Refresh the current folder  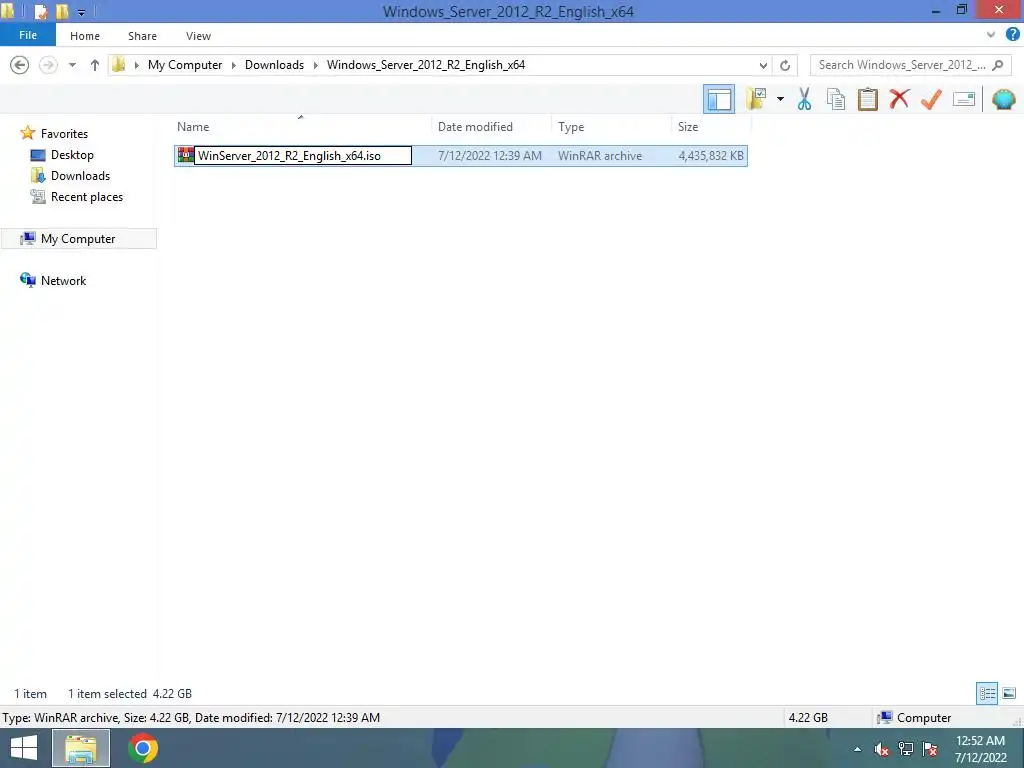tap(785, 65)
